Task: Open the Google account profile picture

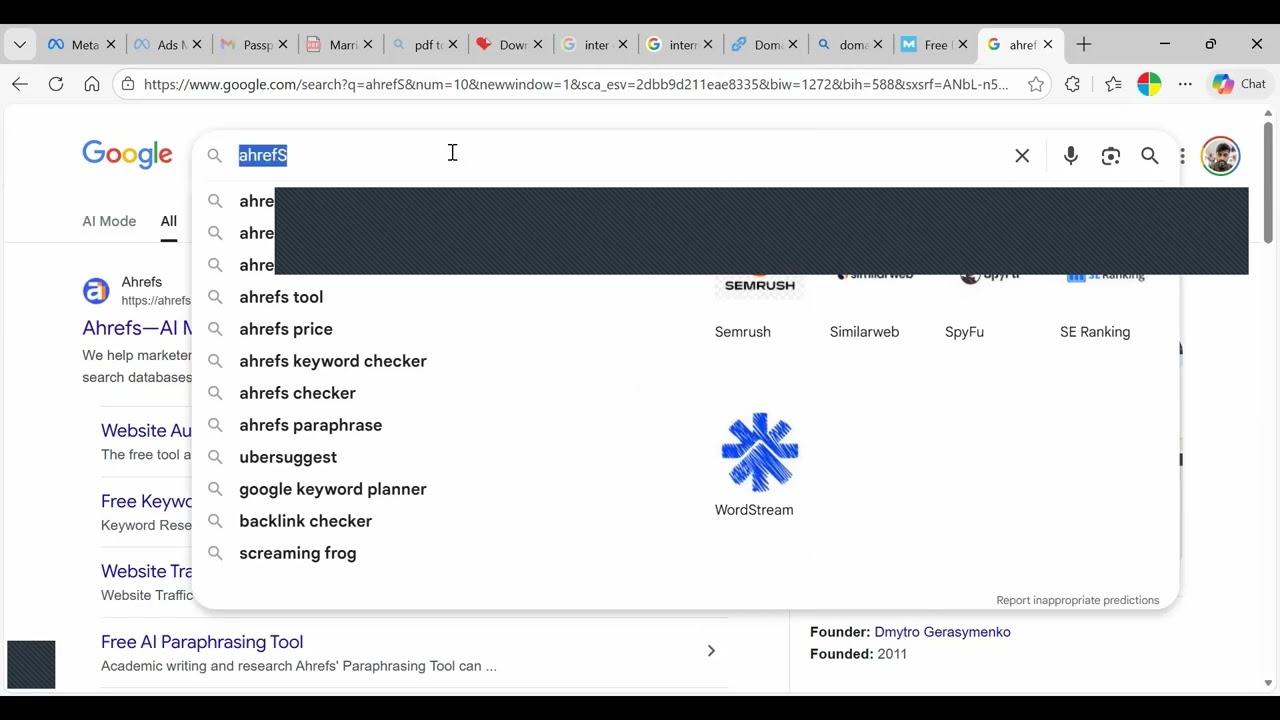Action: pos(1220,156)
